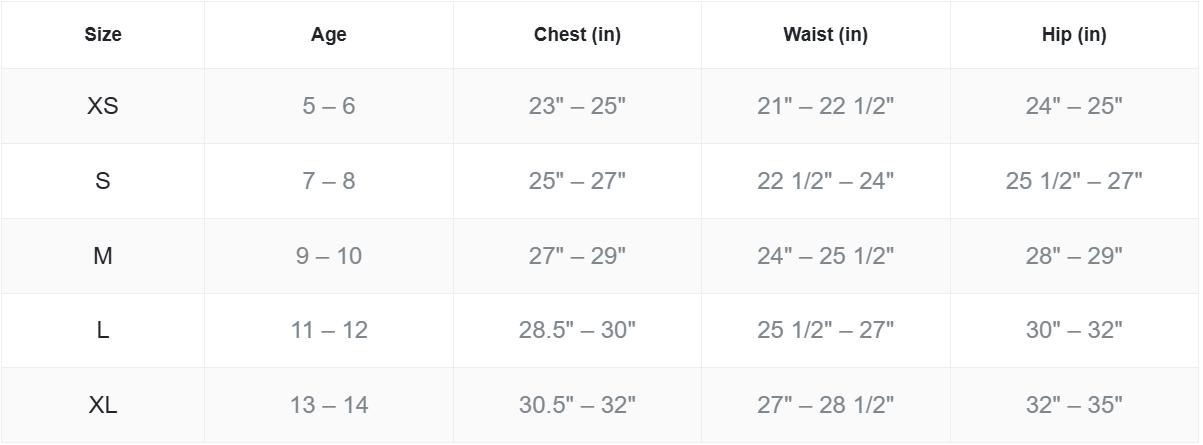Click the age 13 – 14 cell
This screenshot has height=445, width=1203.
pyautogui.click(x=329, y=405)
